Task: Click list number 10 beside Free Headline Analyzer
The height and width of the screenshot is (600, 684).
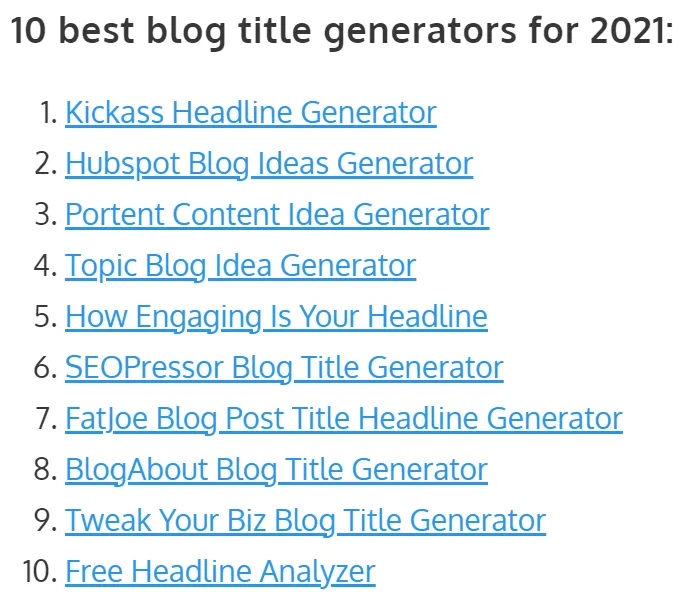Action: (x=40, y=571)
